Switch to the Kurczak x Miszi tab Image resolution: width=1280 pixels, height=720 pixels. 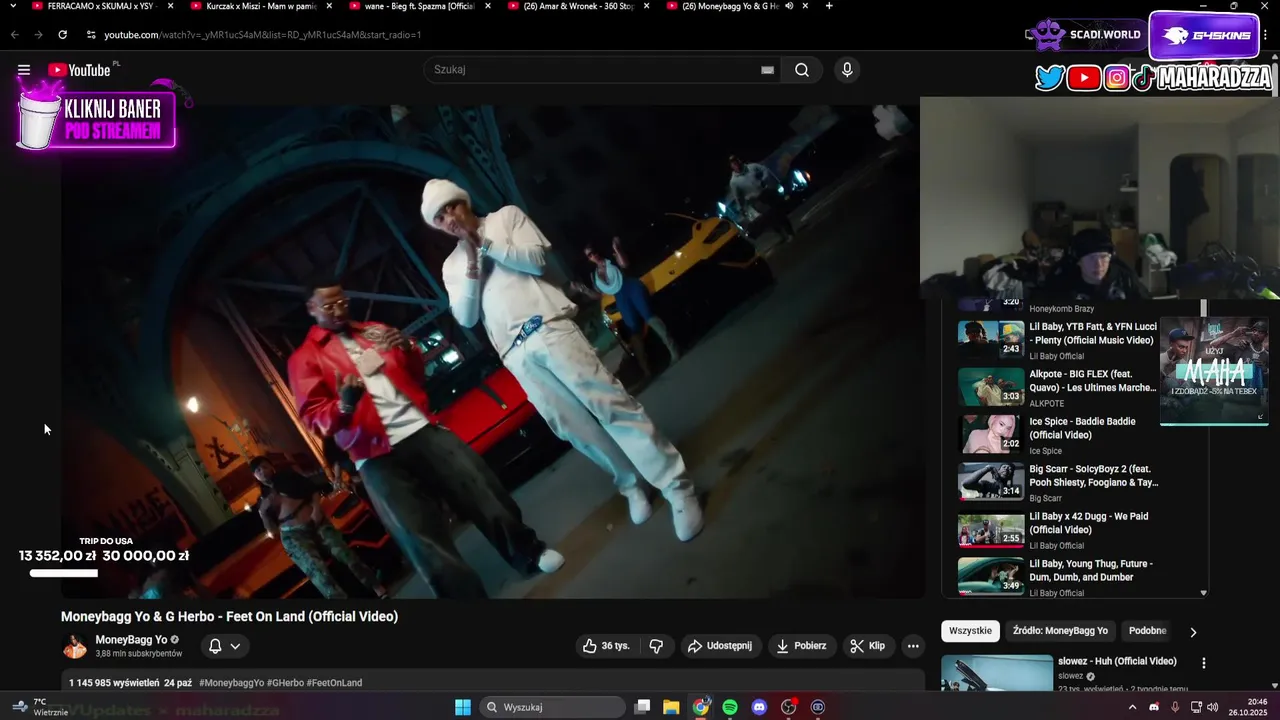pyautogui.click(x=260, y=6)
